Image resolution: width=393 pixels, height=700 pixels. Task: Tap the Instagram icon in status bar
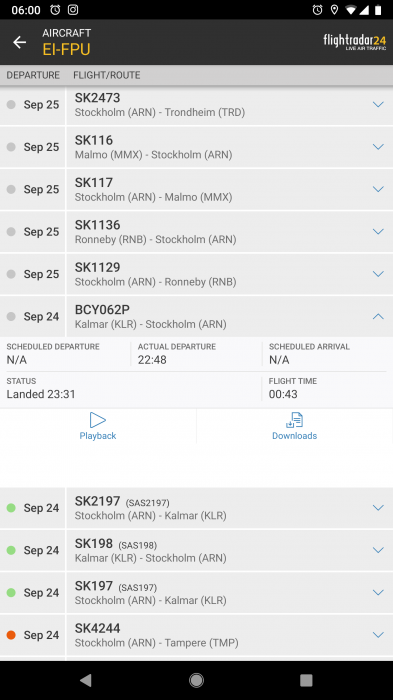point(73,10)
